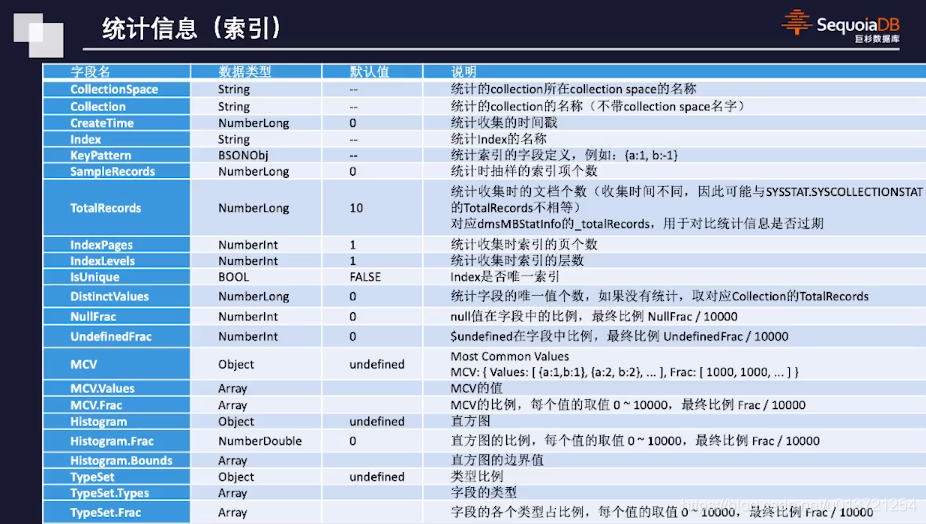
Task: Click 'Object' type in MCV row
Action: pyautogui.click(x=236, y=364)
